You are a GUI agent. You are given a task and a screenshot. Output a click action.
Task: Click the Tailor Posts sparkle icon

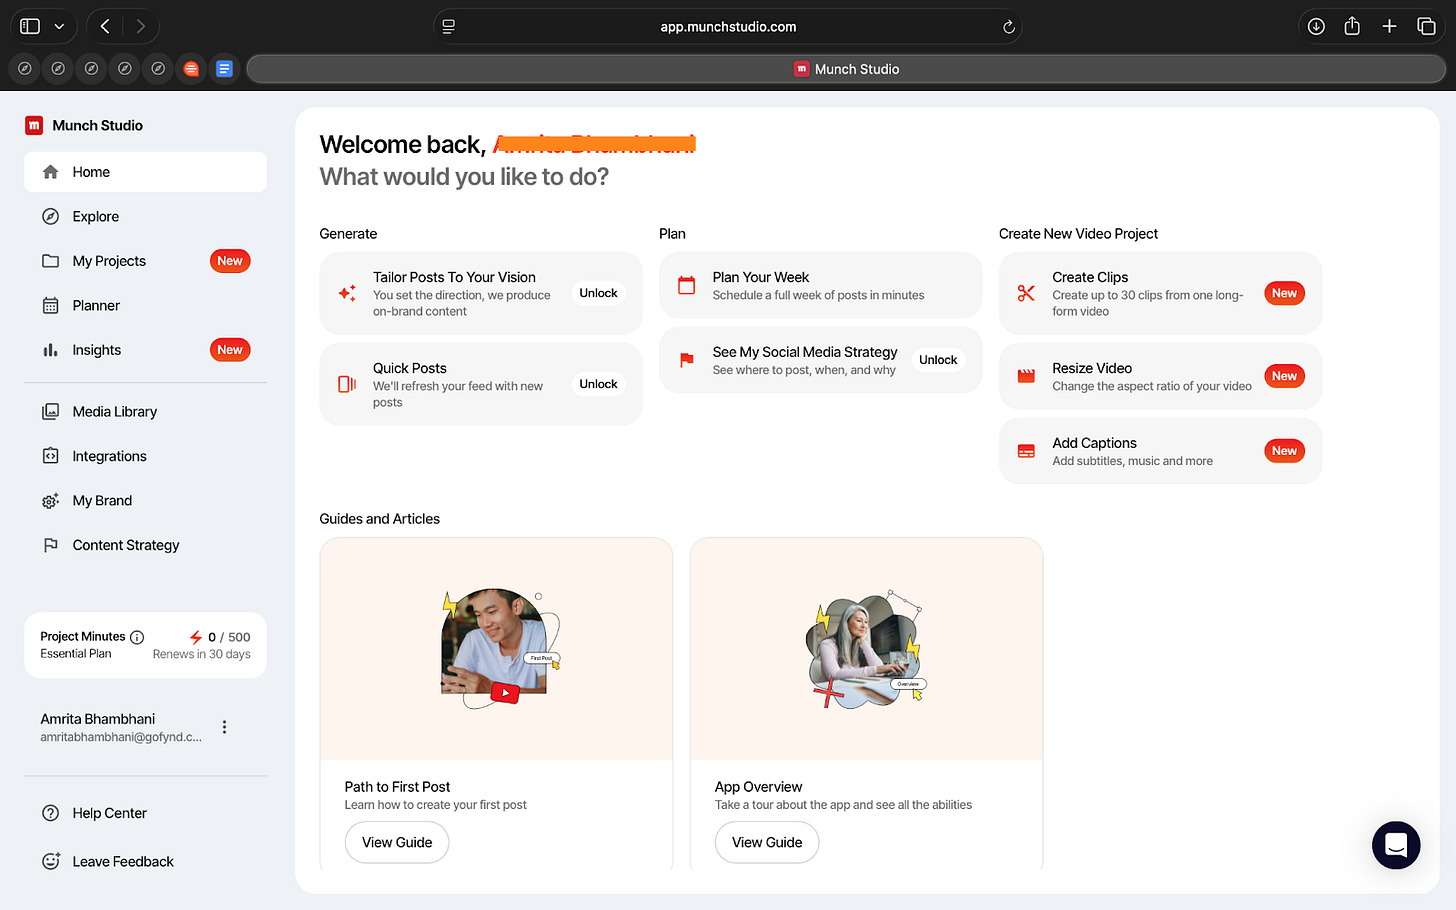(347, 293)
